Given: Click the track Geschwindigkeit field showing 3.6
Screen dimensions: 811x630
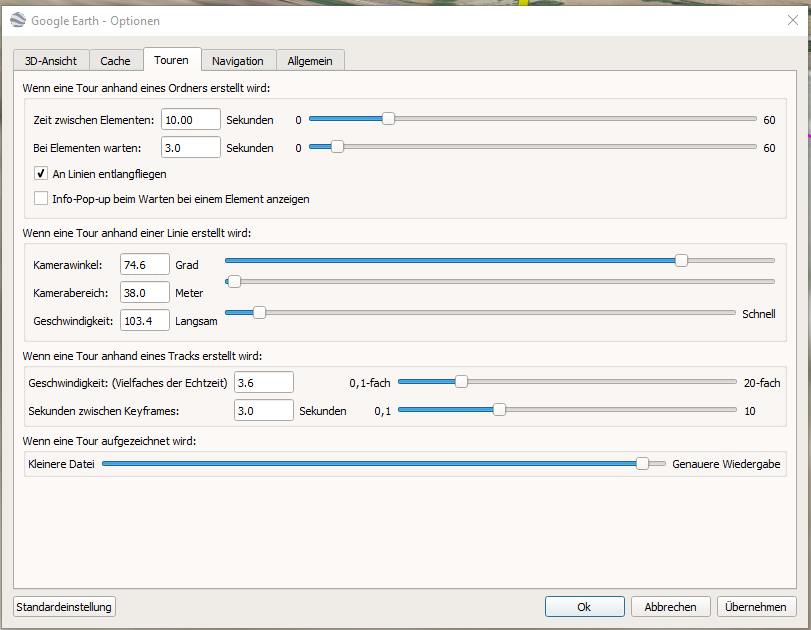Looking at the screenshot, I should click(x=264, y=382).
